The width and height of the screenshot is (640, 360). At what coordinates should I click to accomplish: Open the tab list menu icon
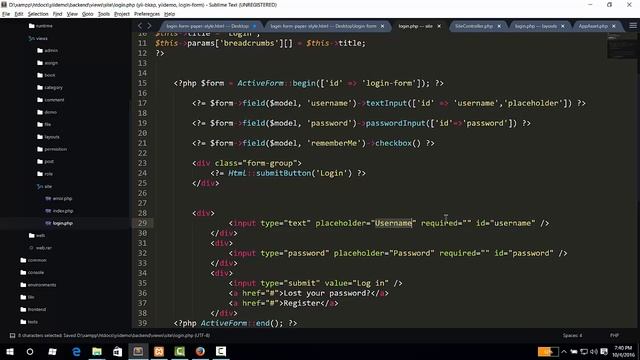pyautogui.click(x=633, y=26)
